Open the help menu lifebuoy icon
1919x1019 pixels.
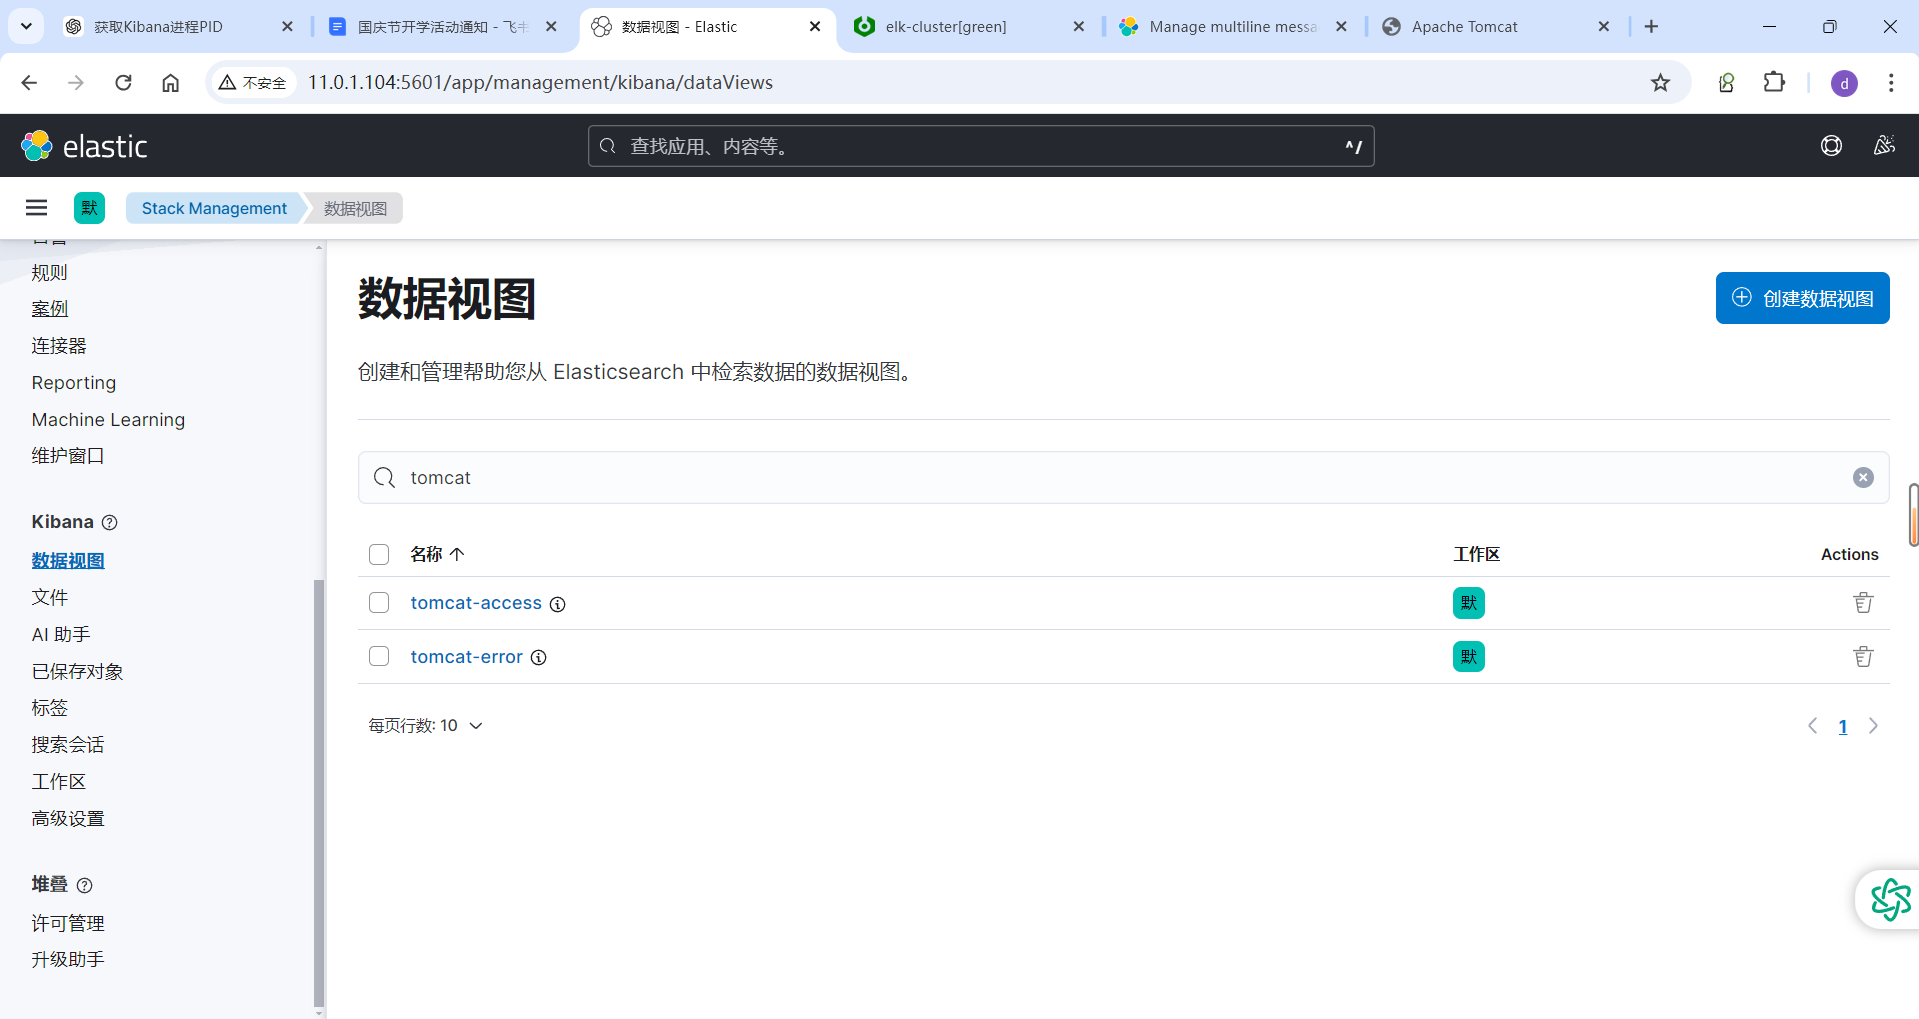point(1831,146)
